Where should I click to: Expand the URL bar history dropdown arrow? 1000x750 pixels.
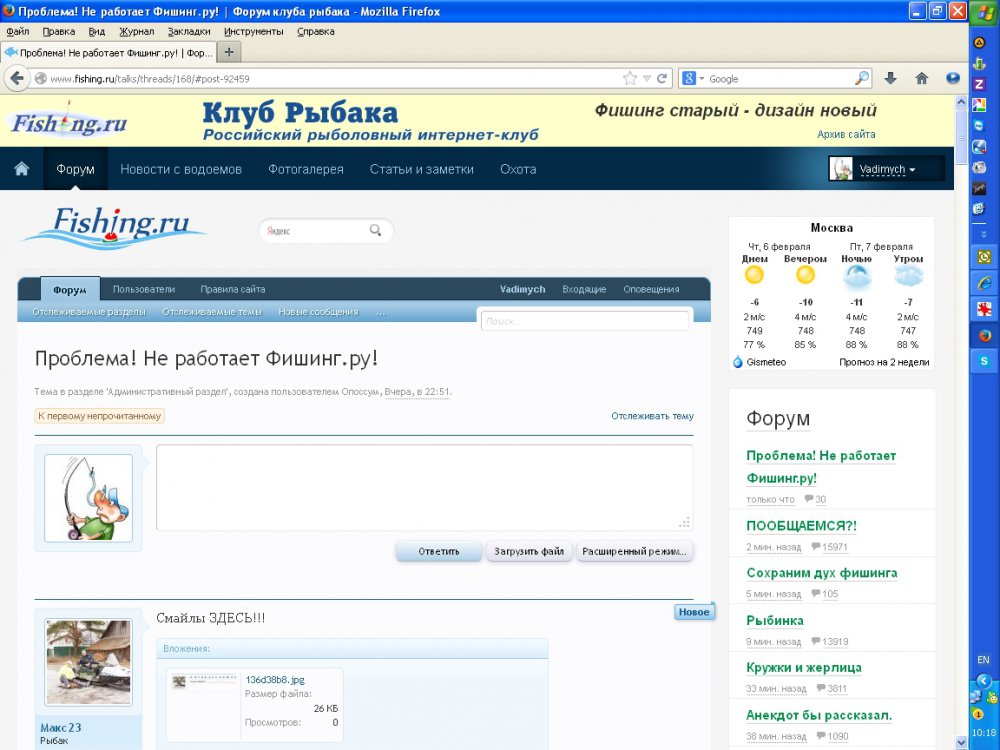tap(646, 78)
